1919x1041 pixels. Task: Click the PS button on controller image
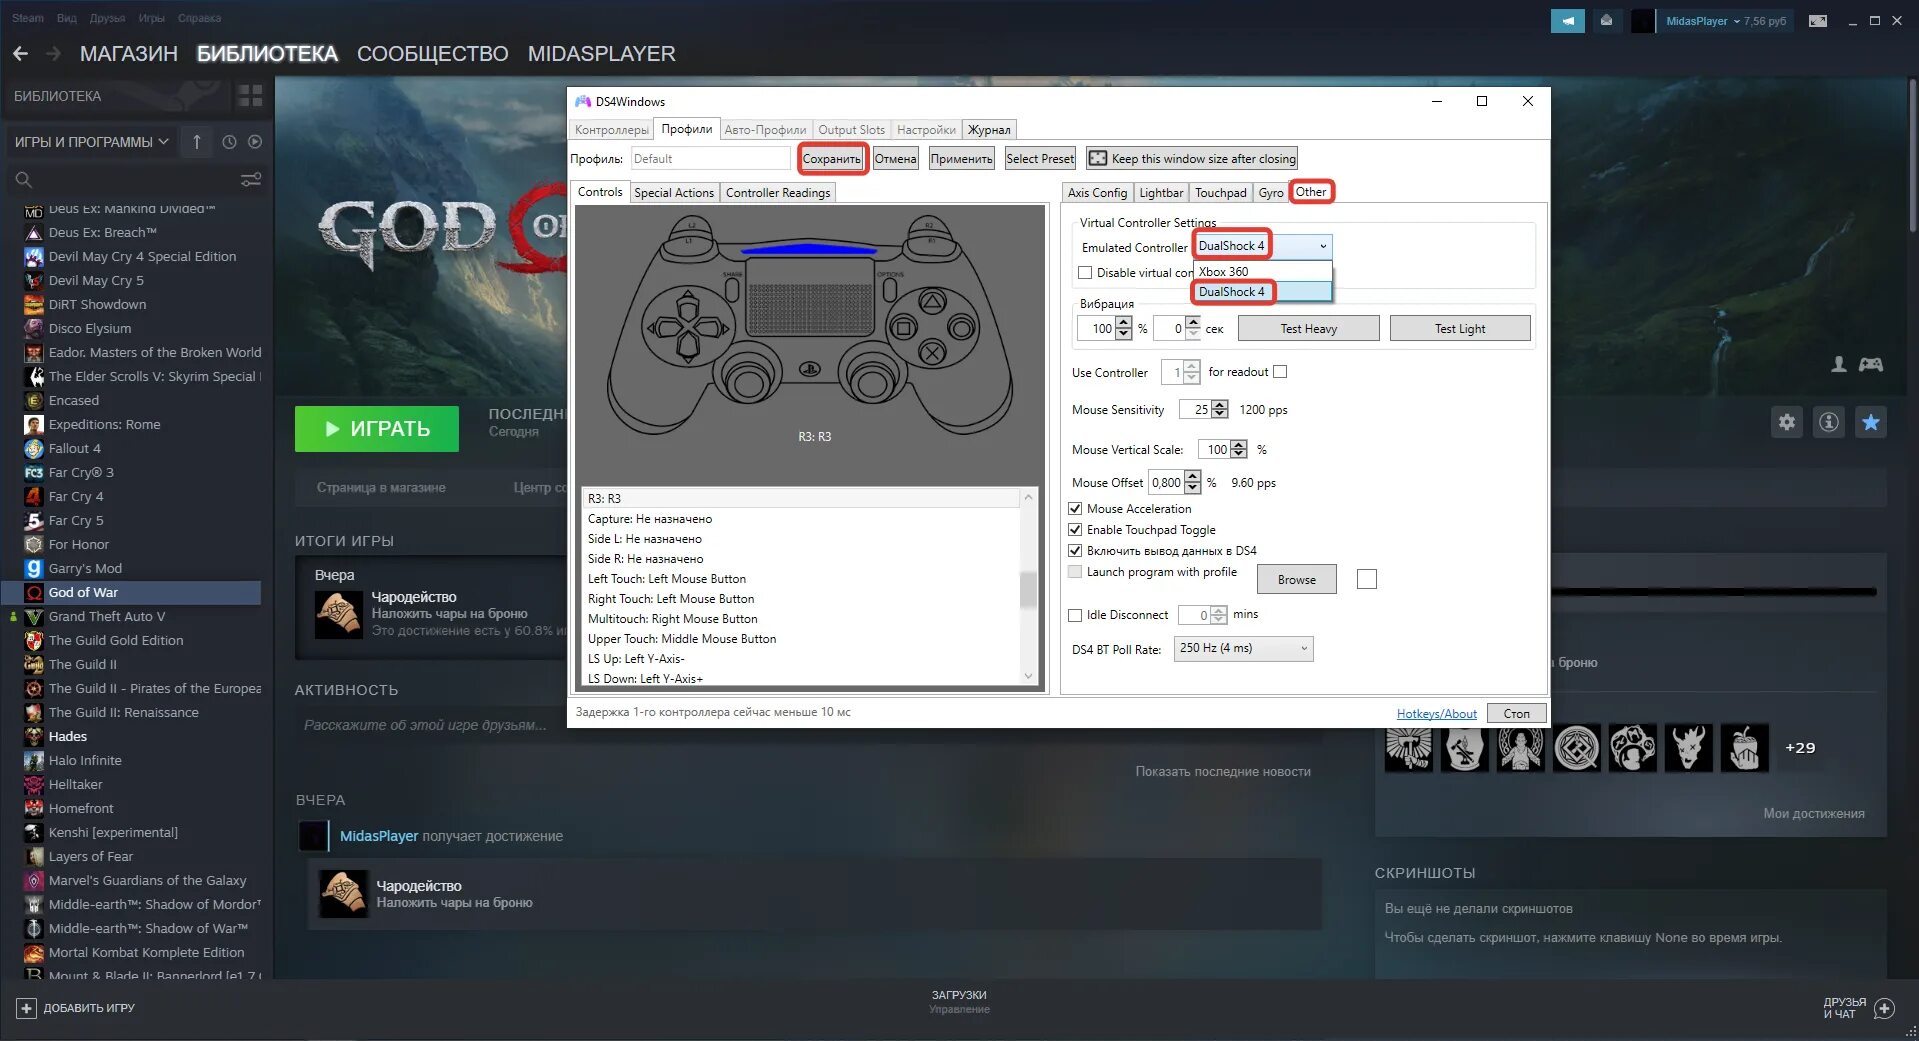pos(810,370)
